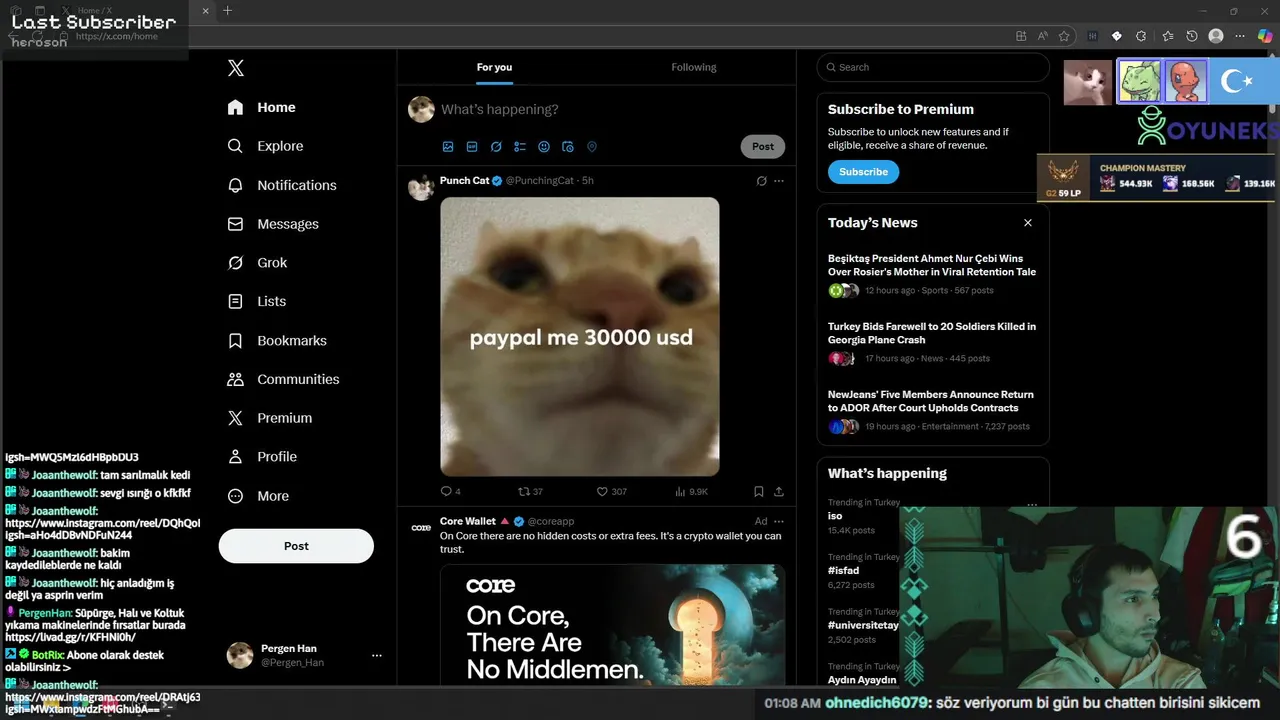Add media with the image icon in composer
The height and width of the screenshot is (720, 1280).
[x=448, y=147]
